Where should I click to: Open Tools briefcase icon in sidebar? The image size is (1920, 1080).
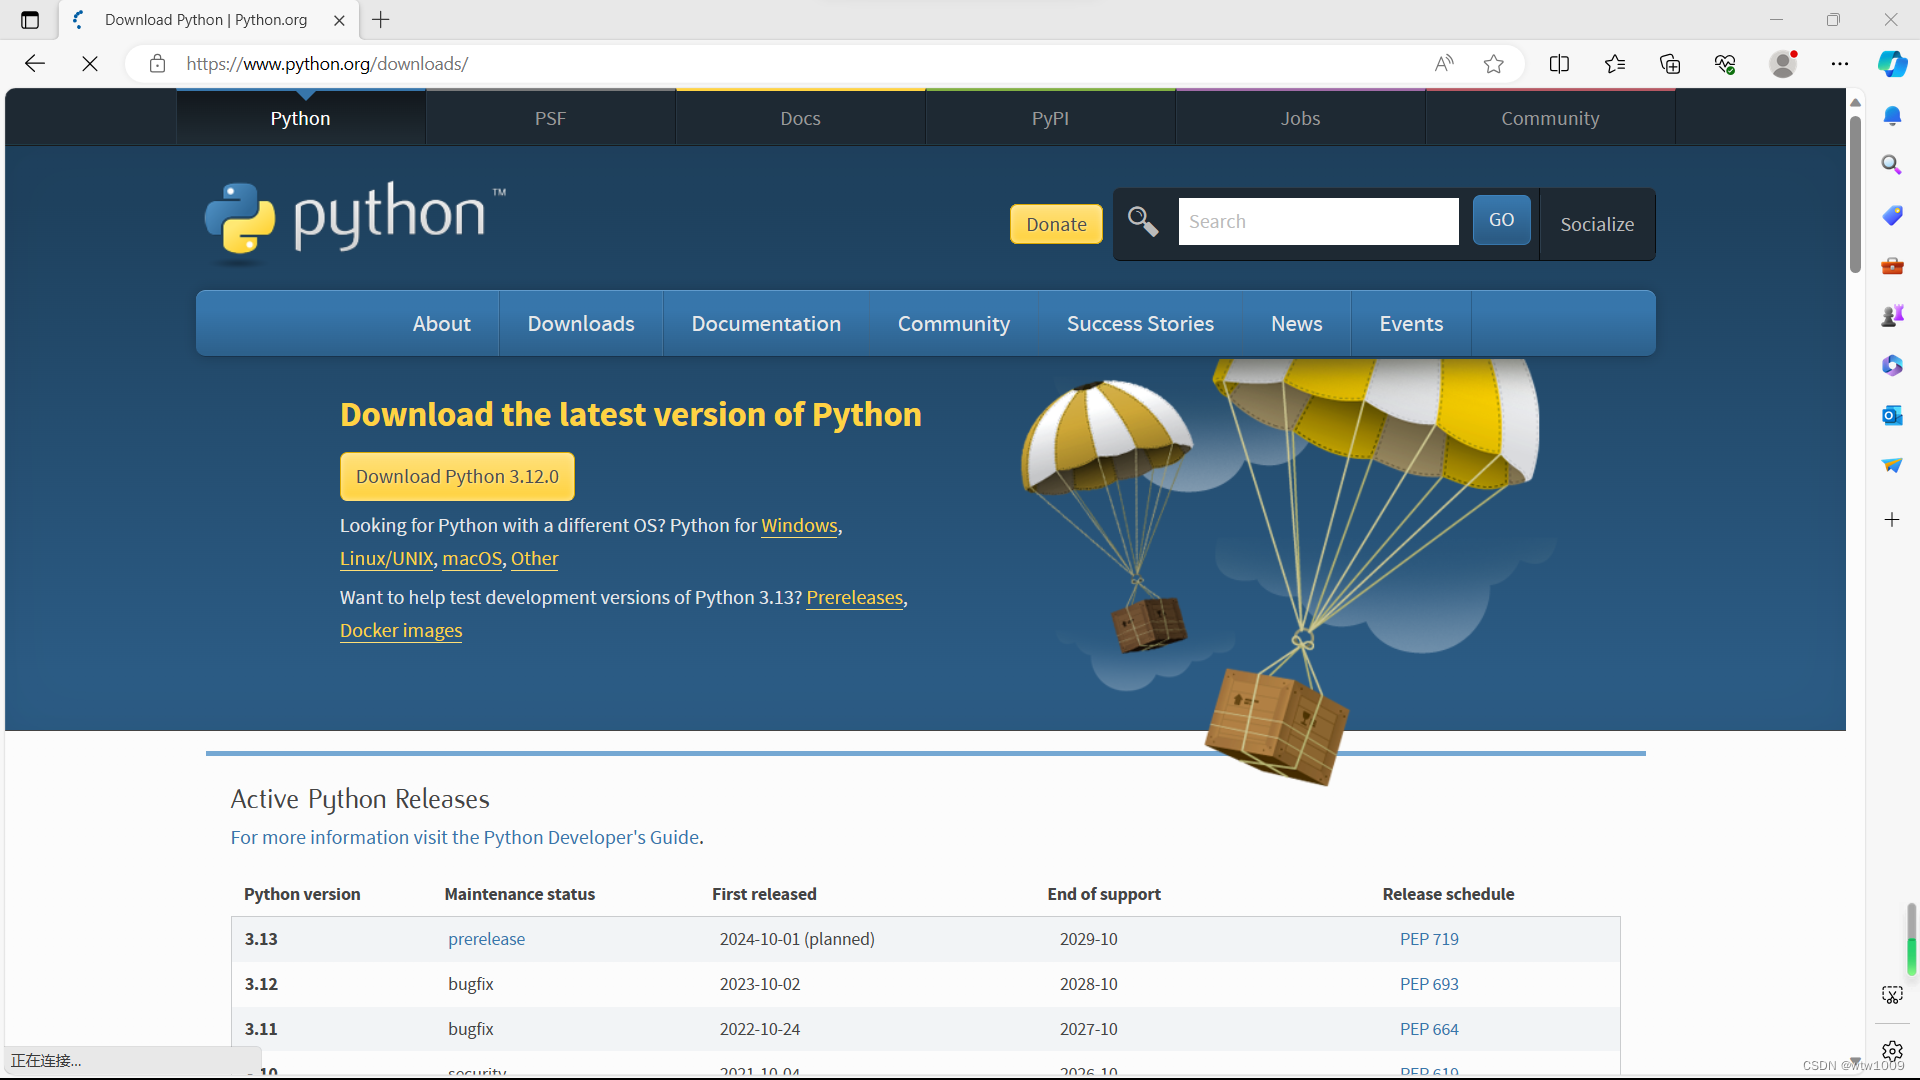(x=1892, y=265)
